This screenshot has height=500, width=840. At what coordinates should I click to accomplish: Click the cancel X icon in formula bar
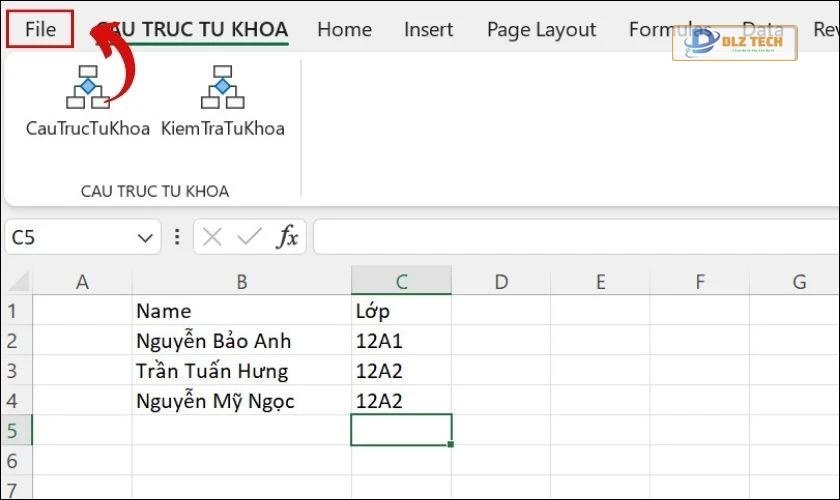pyautogui.click(x=212, y=237)
